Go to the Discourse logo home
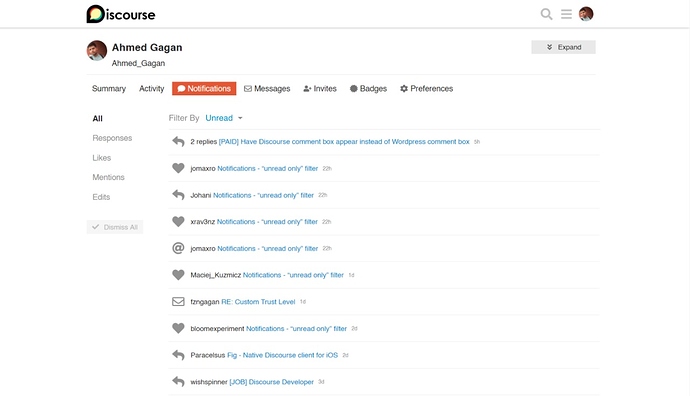 click(121, 14)
